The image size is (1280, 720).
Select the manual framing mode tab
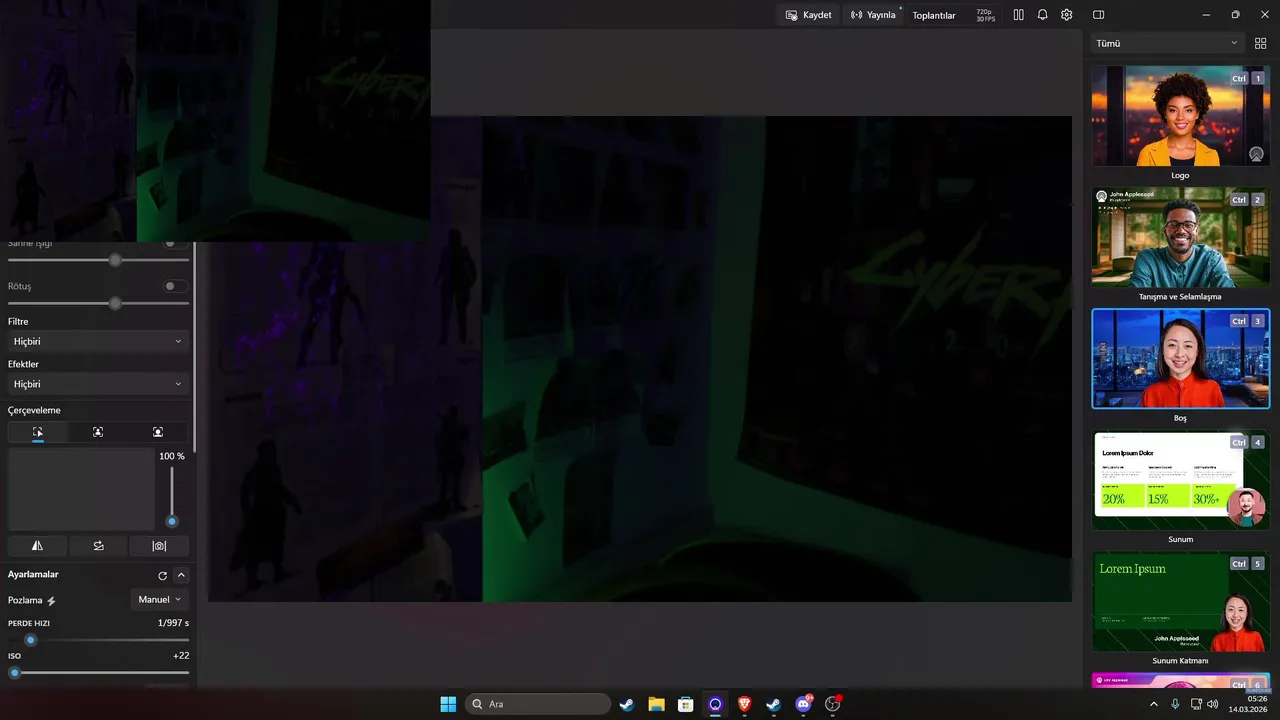(38, 432)
